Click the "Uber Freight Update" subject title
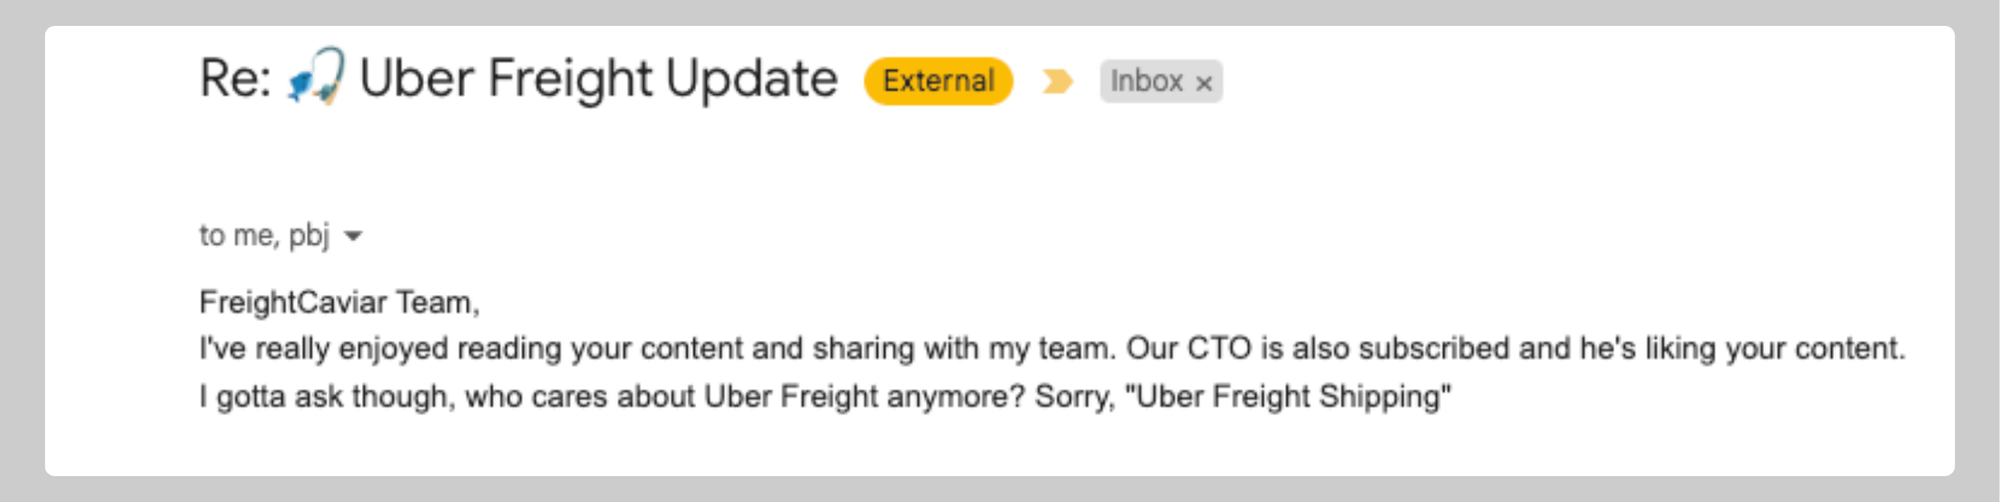This screenshot has height=502, width=2000. click(x=598, y=79)
